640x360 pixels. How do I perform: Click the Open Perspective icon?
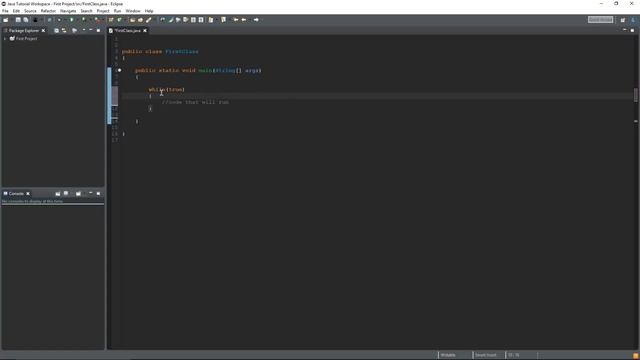(623, 20)
